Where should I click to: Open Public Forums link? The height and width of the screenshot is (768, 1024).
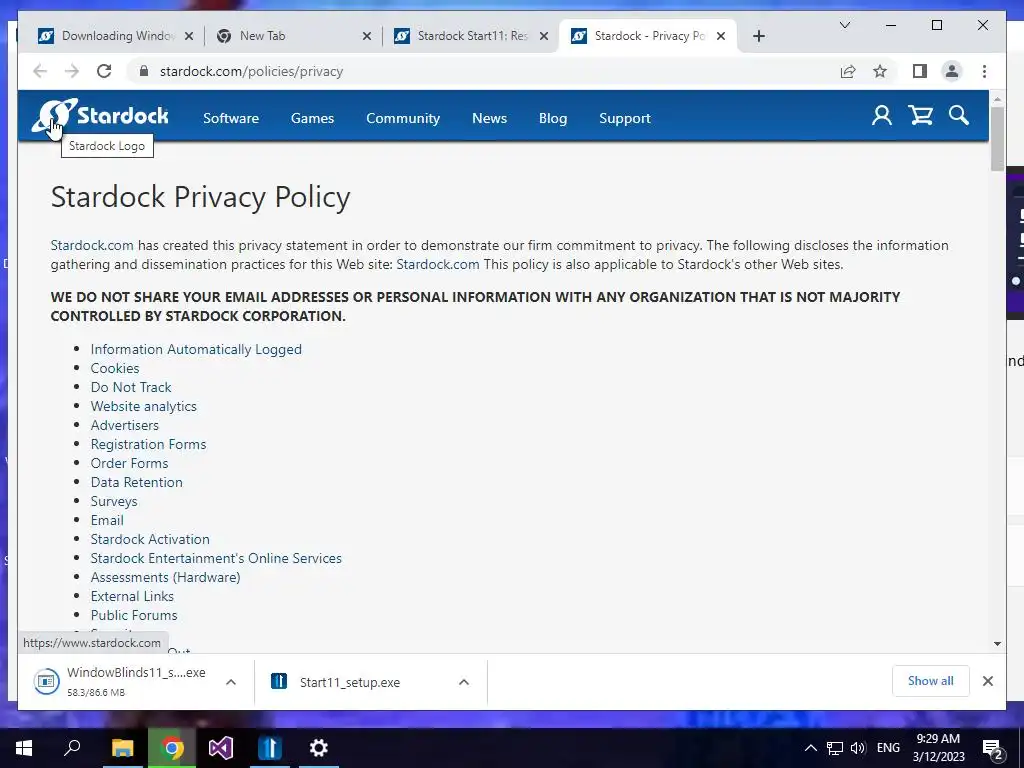click(x=134, y=615)
